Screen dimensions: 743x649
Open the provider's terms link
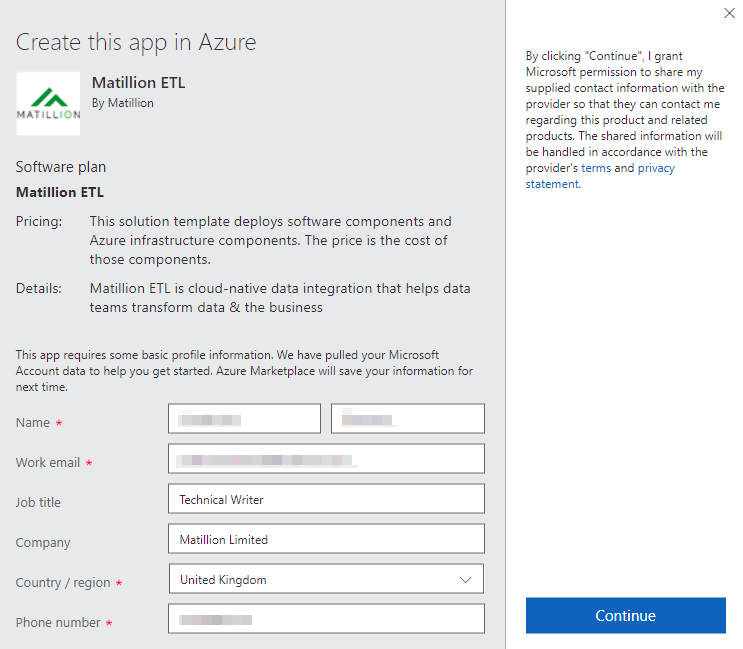[596, 168]
